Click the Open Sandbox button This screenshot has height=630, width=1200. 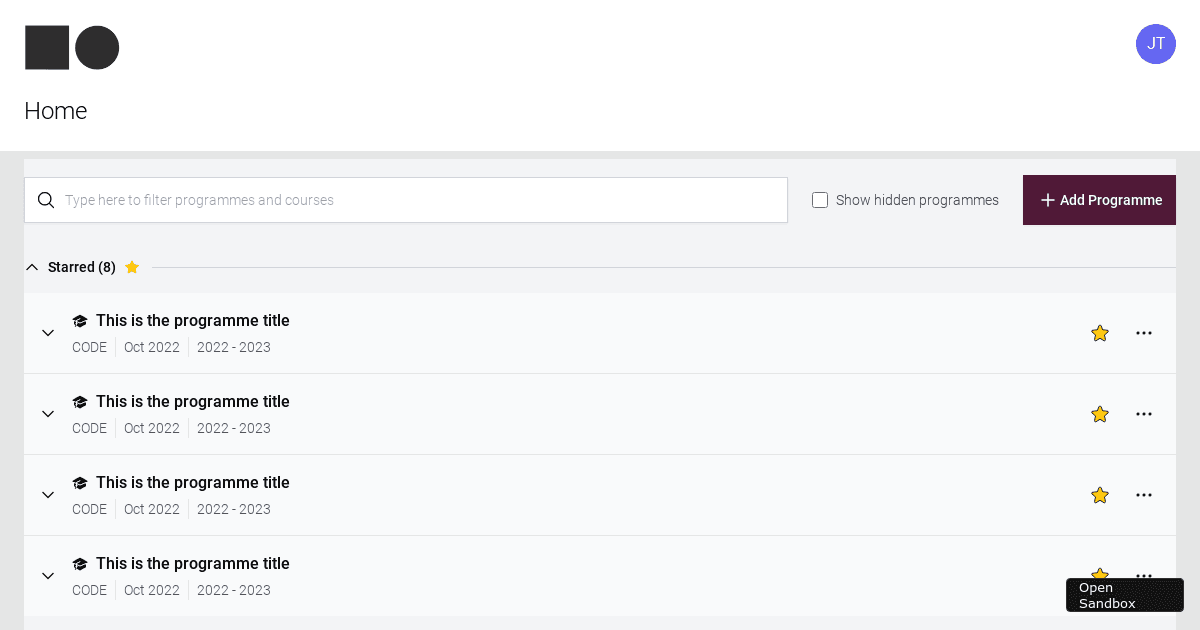(x=1124, y=595)
